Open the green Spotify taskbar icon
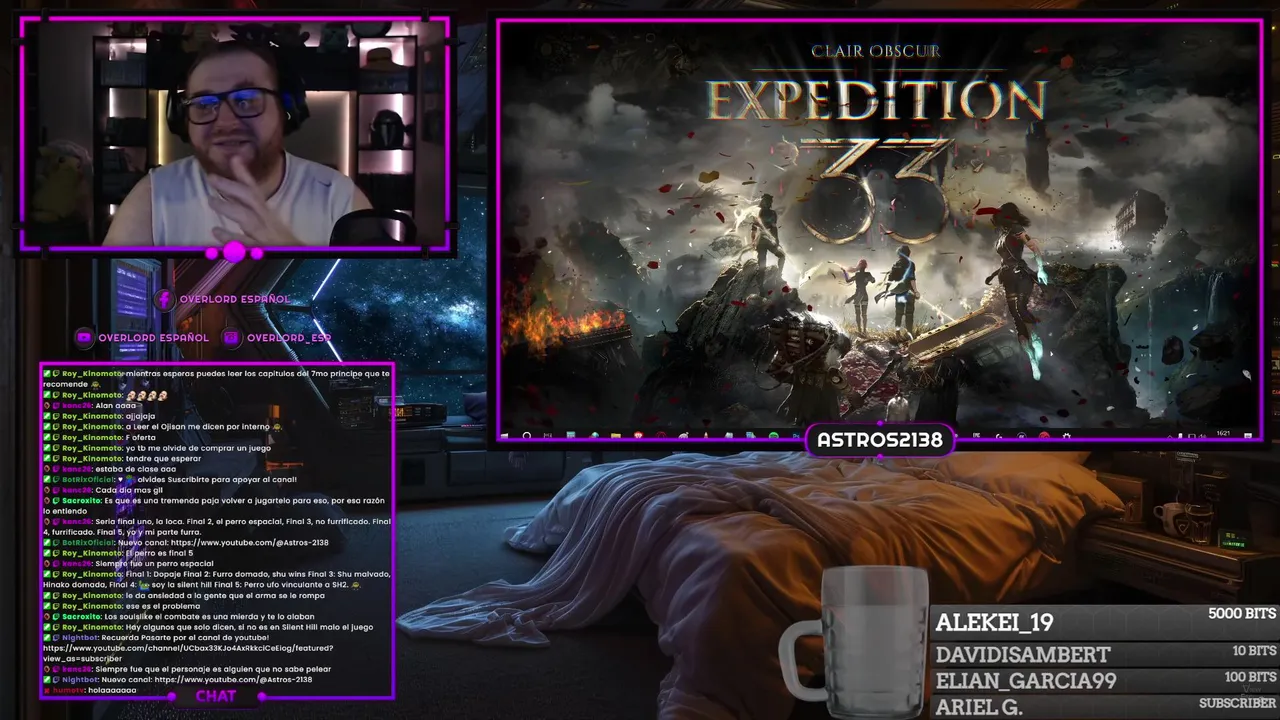The width and height of the screenshot is (1280, 720). click(773, 436)
